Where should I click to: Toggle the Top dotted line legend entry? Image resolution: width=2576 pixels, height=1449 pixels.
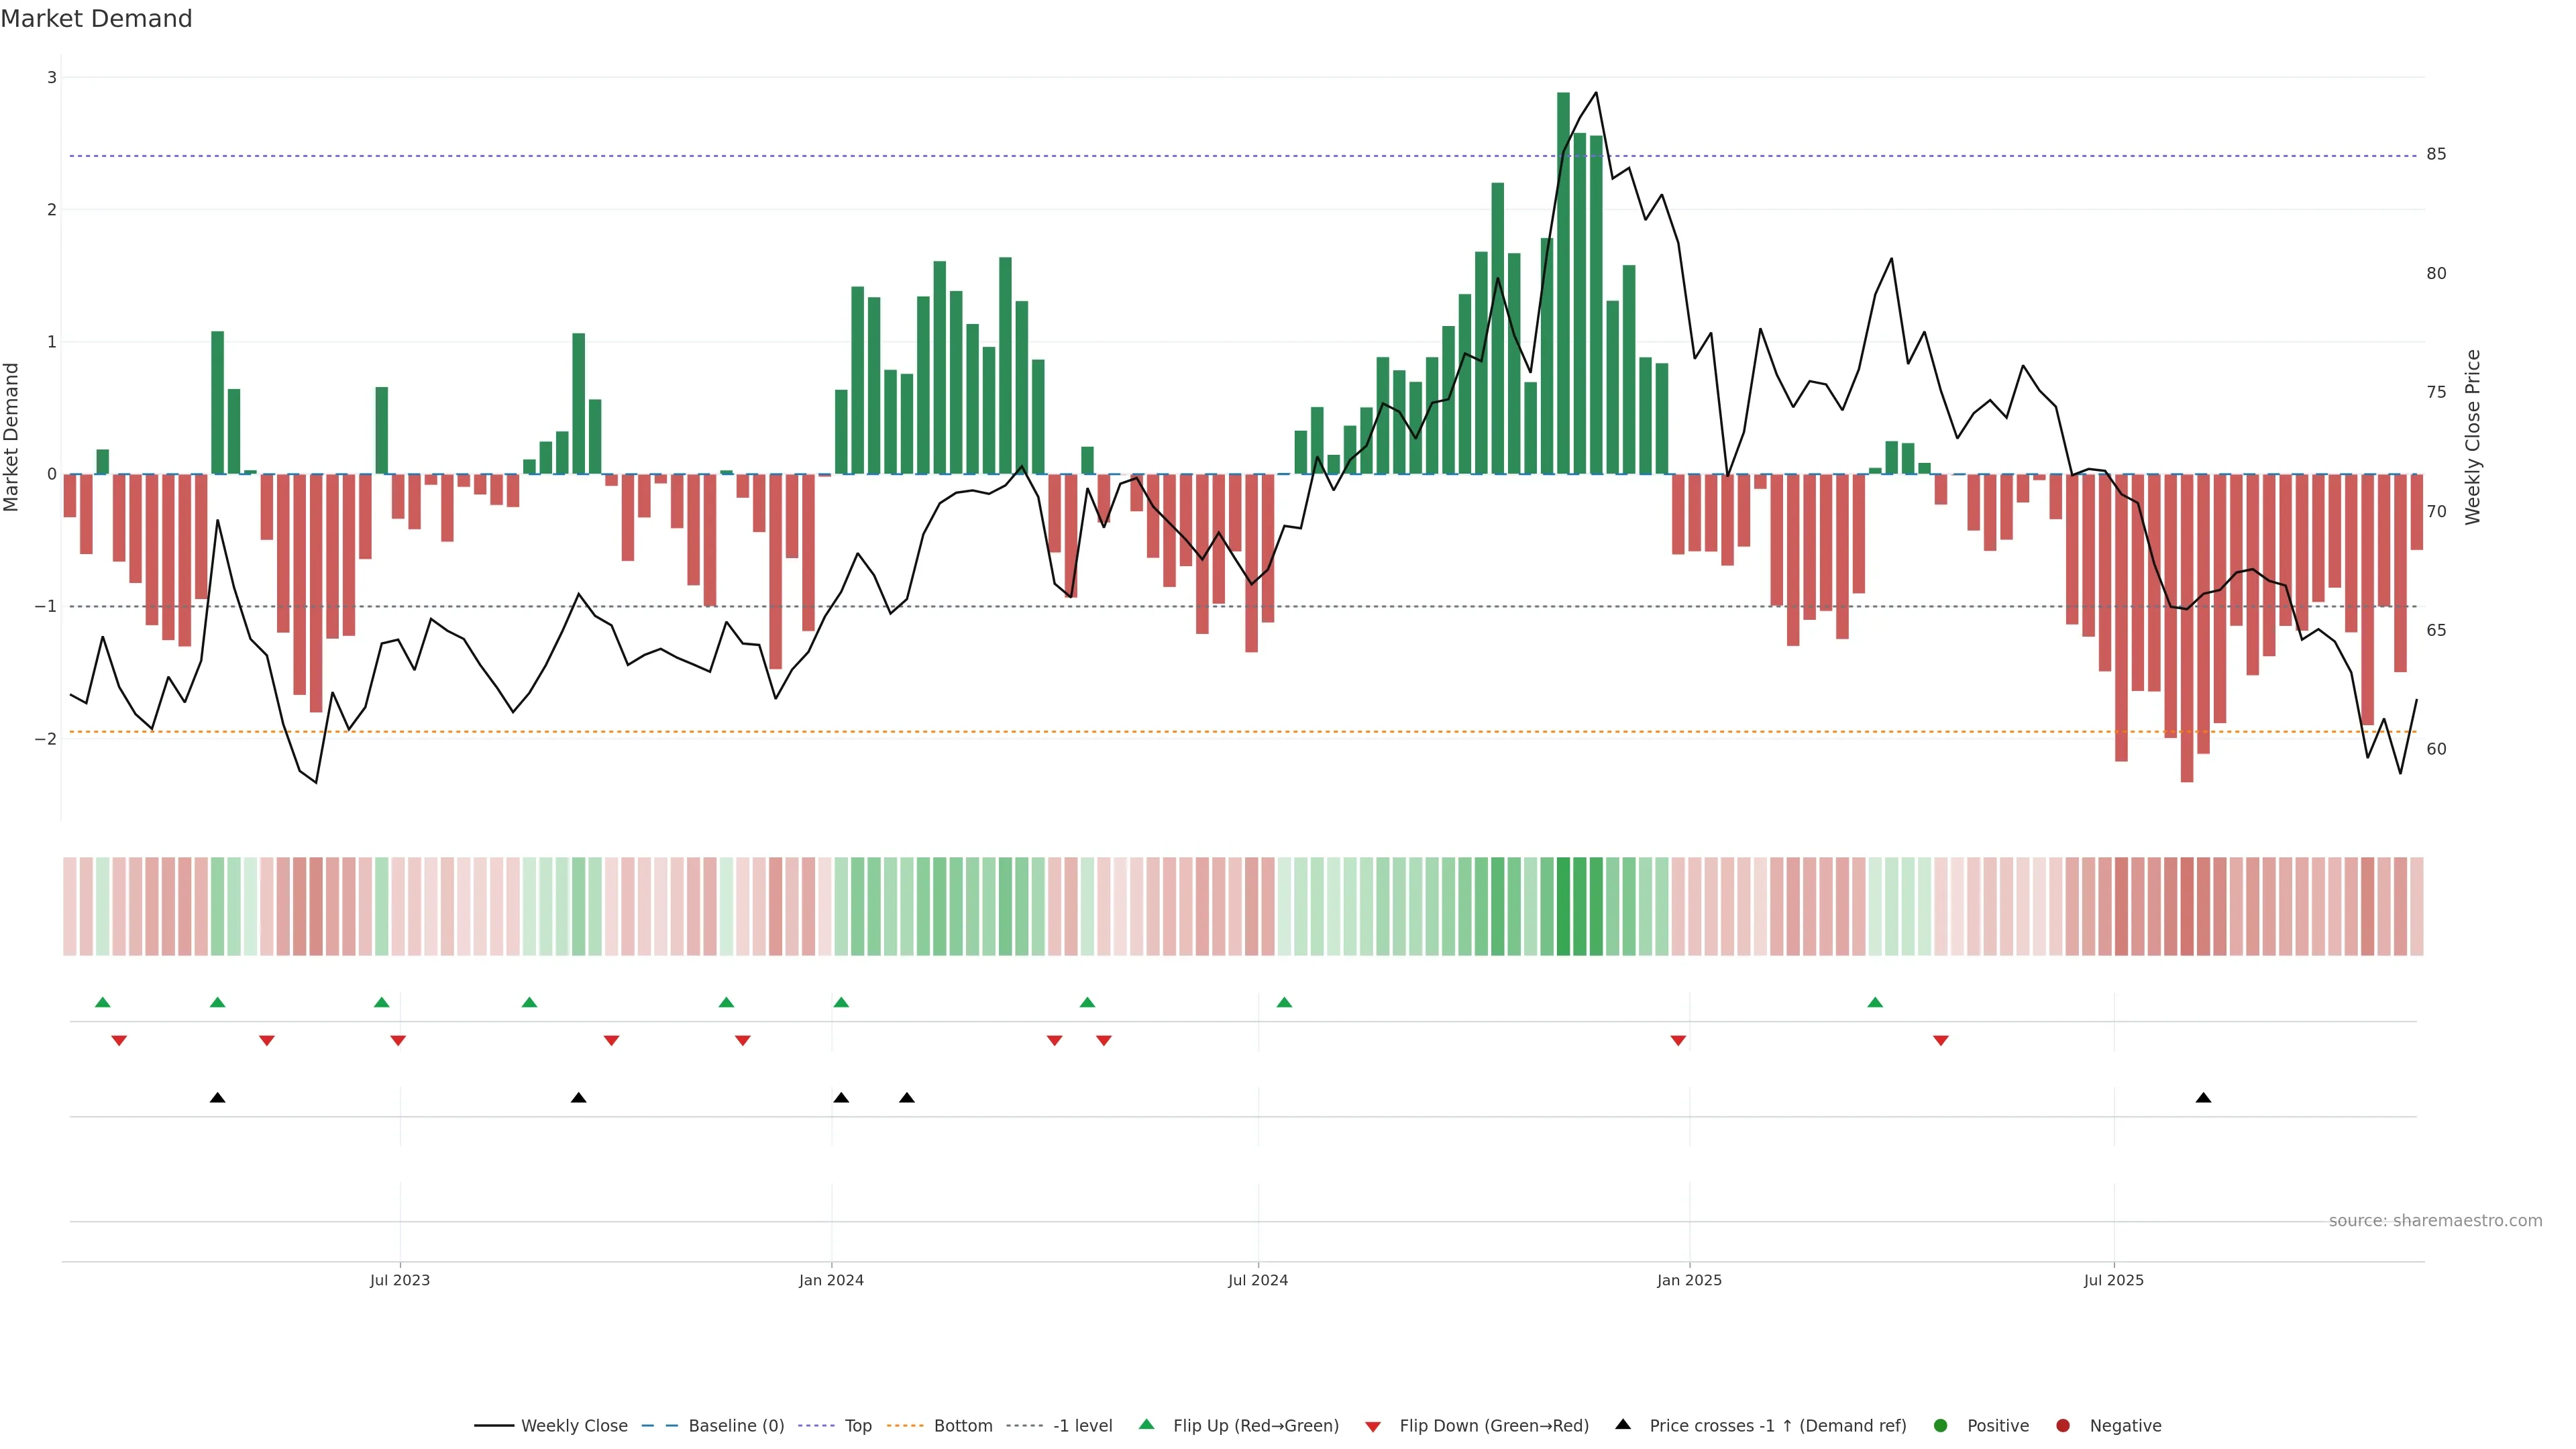857,1425
